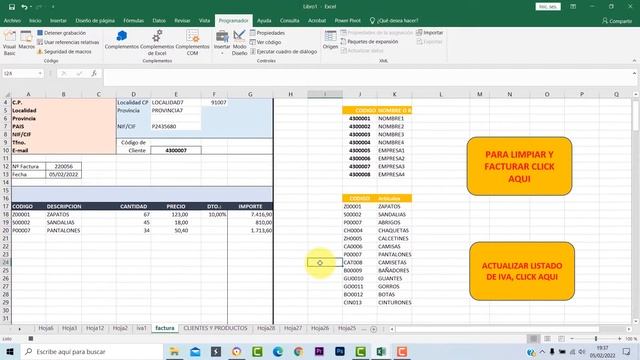The image size is (640, 360).
Task: Add a new sheet with plus icon
Action: [373, 329]
